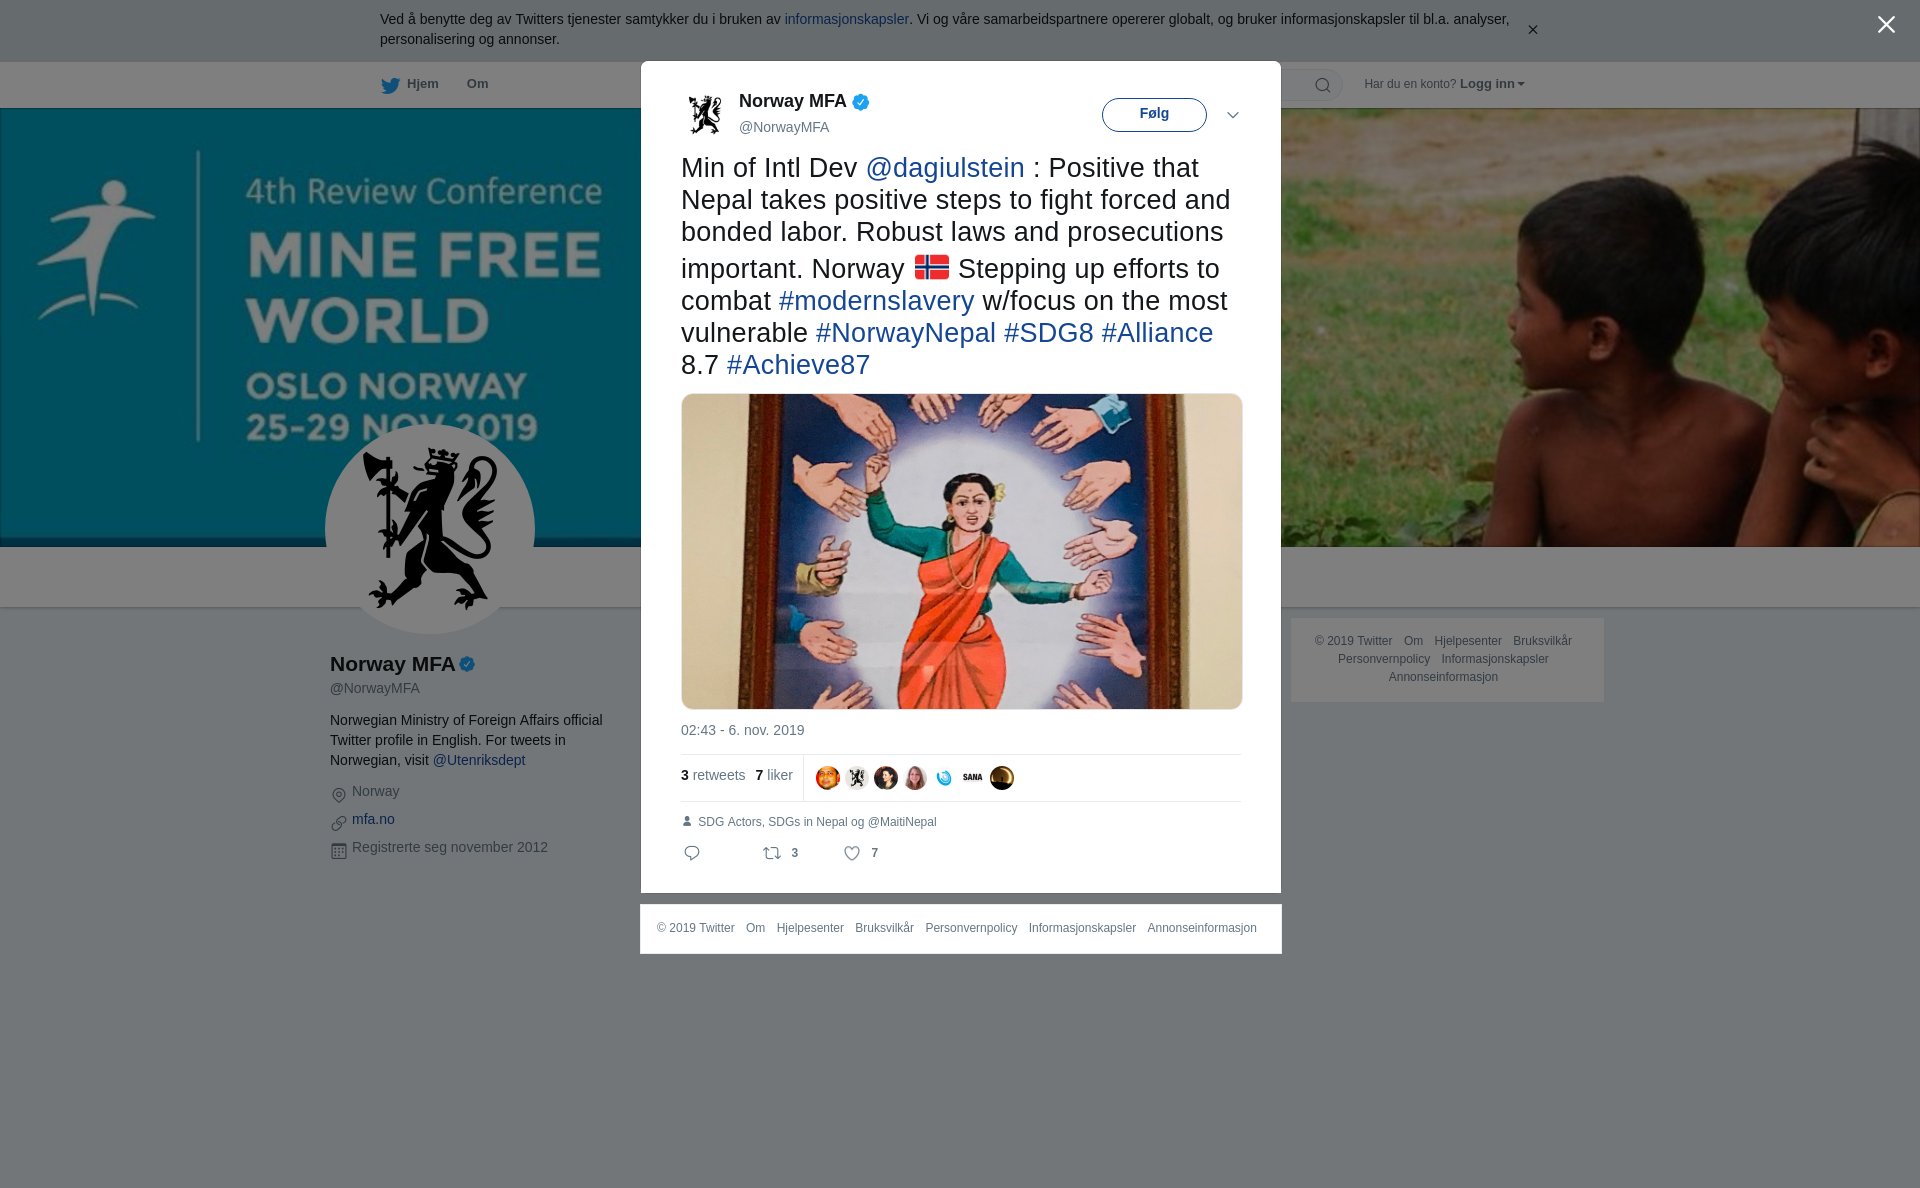
Task: Click the search magnifier icon
Action: pyautogui.click(x=1323, y=85)
